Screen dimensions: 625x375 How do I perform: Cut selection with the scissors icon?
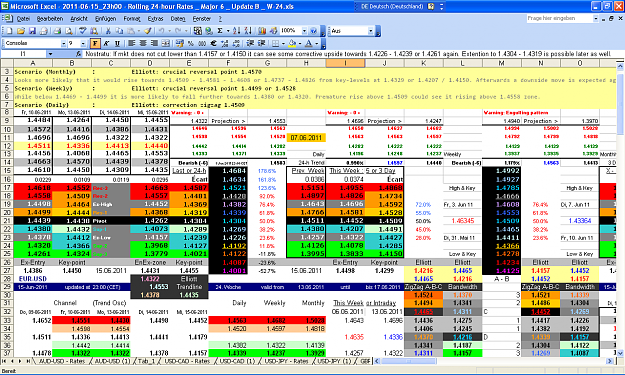(x=108, y=31)
